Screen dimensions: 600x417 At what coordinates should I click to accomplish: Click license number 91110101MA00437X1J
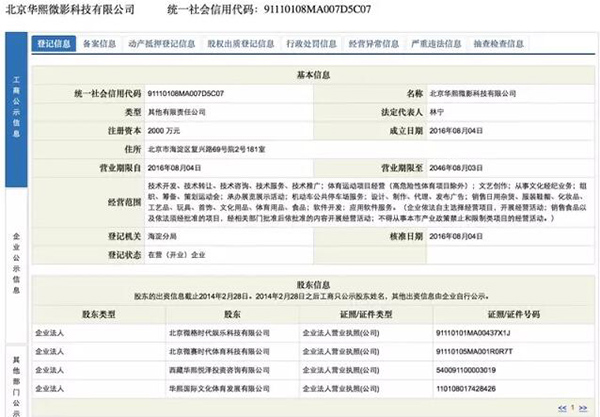click(x=473, y=333)
